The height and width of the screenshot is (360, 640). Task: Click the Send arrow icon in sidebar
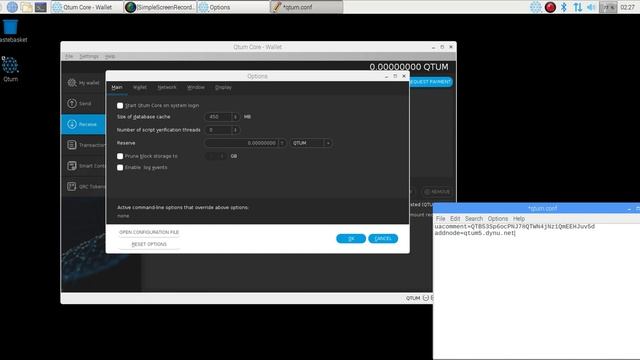[x=72, y=103]
